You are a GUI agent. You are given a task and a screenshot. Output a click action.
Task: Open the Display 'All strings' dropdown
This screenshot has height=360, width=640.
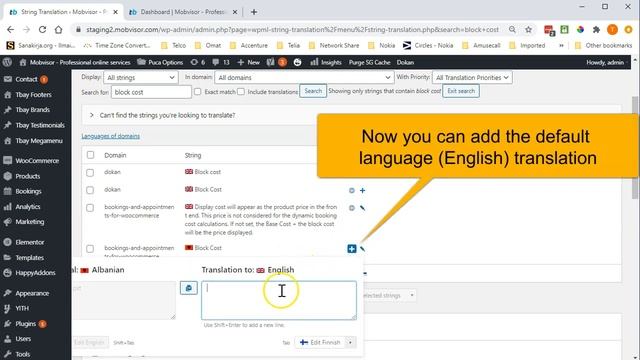coord(141,78)
